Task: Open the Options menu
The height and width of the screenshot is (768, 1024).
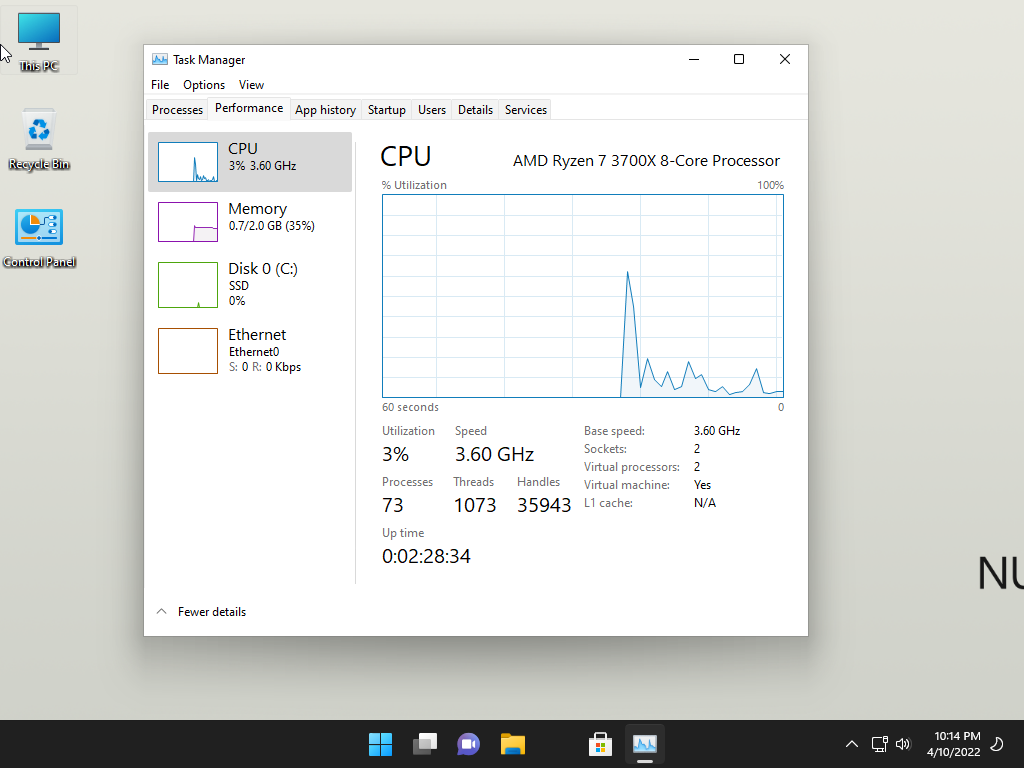Action: tap(204, 85)
